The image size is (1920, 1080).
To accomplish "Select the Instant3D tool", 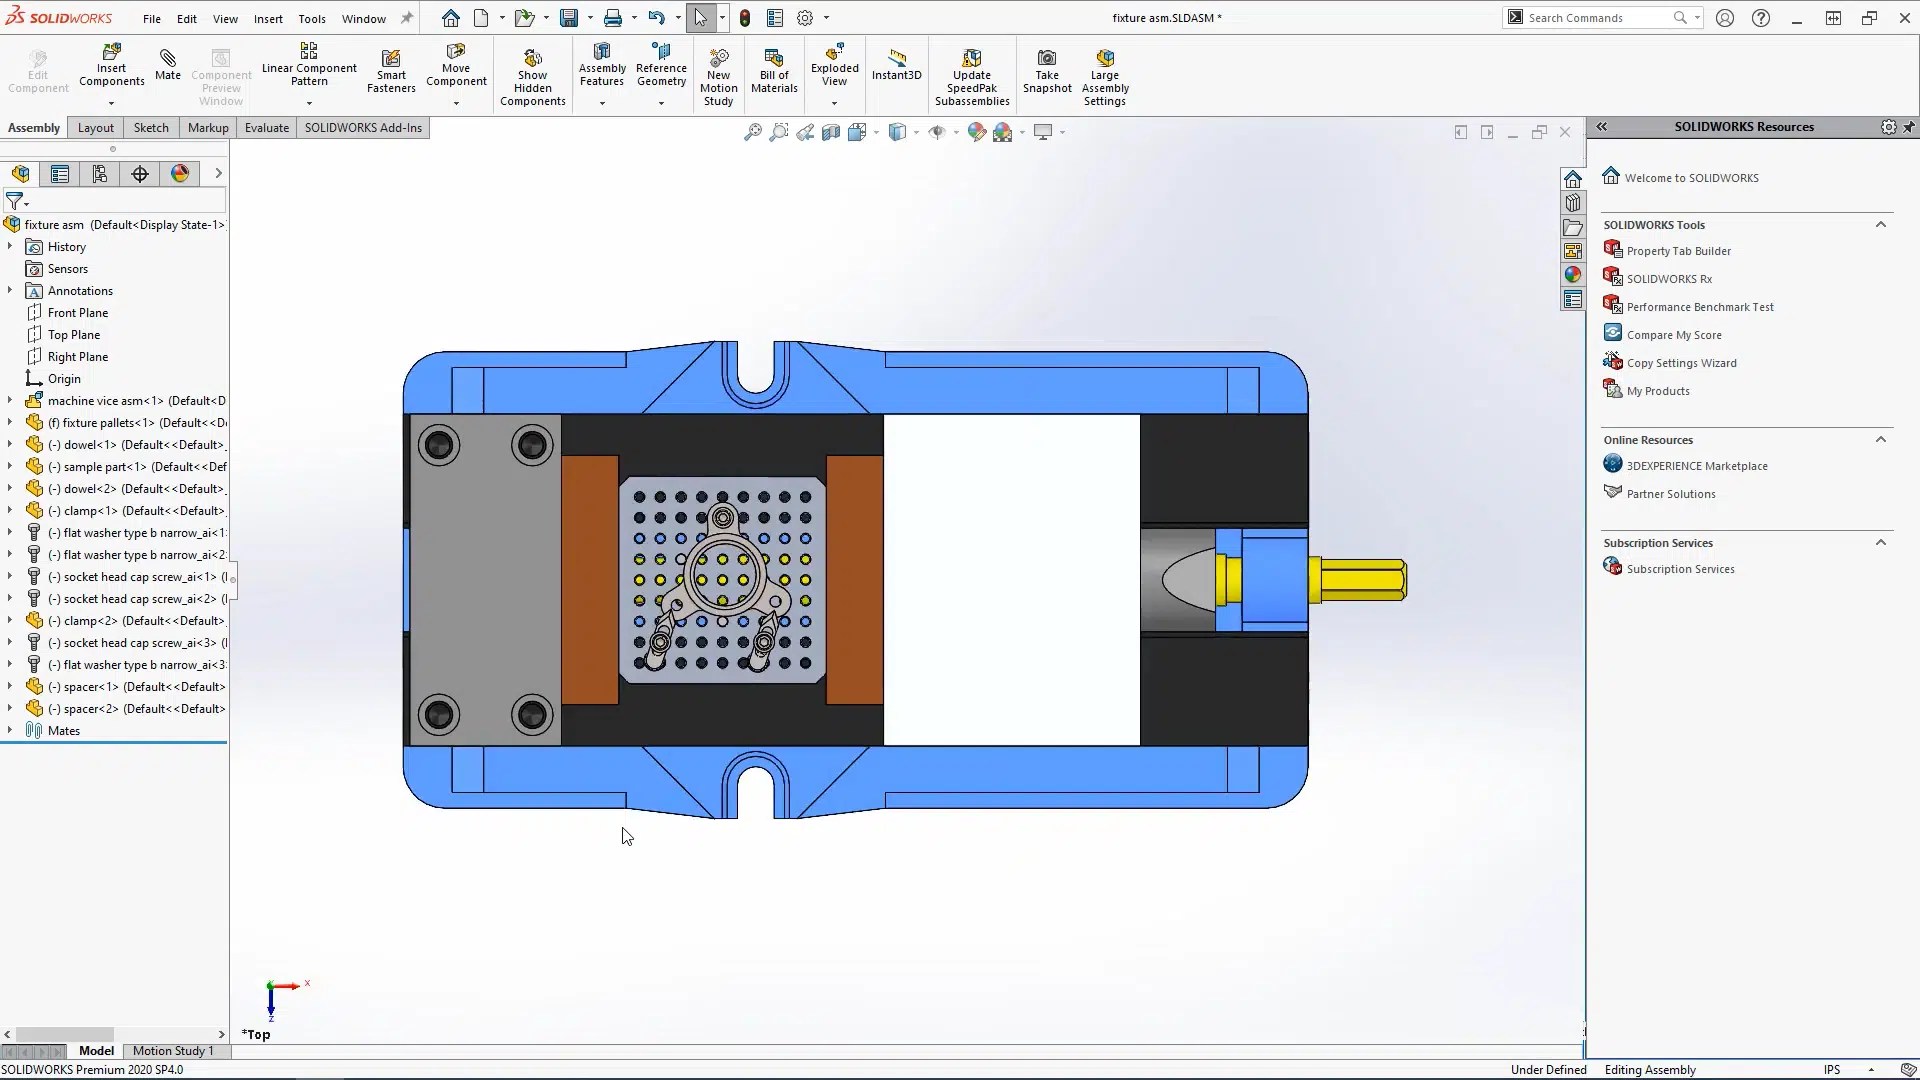I will click(896, 59).
